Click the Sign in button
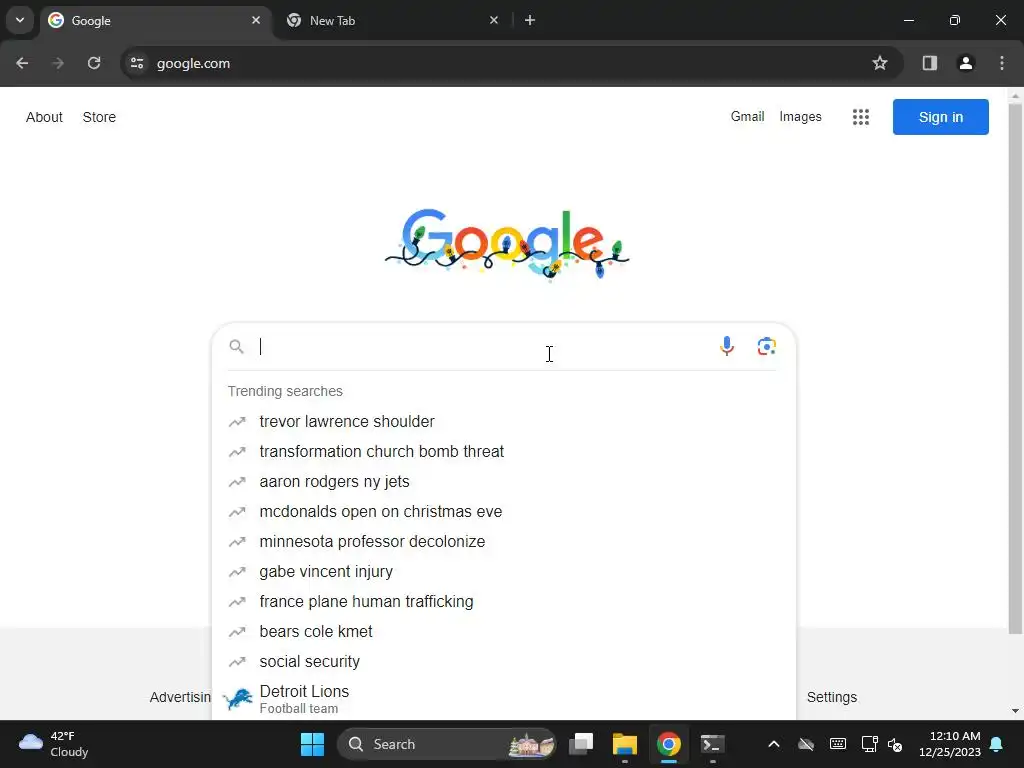 coord(940,117)
